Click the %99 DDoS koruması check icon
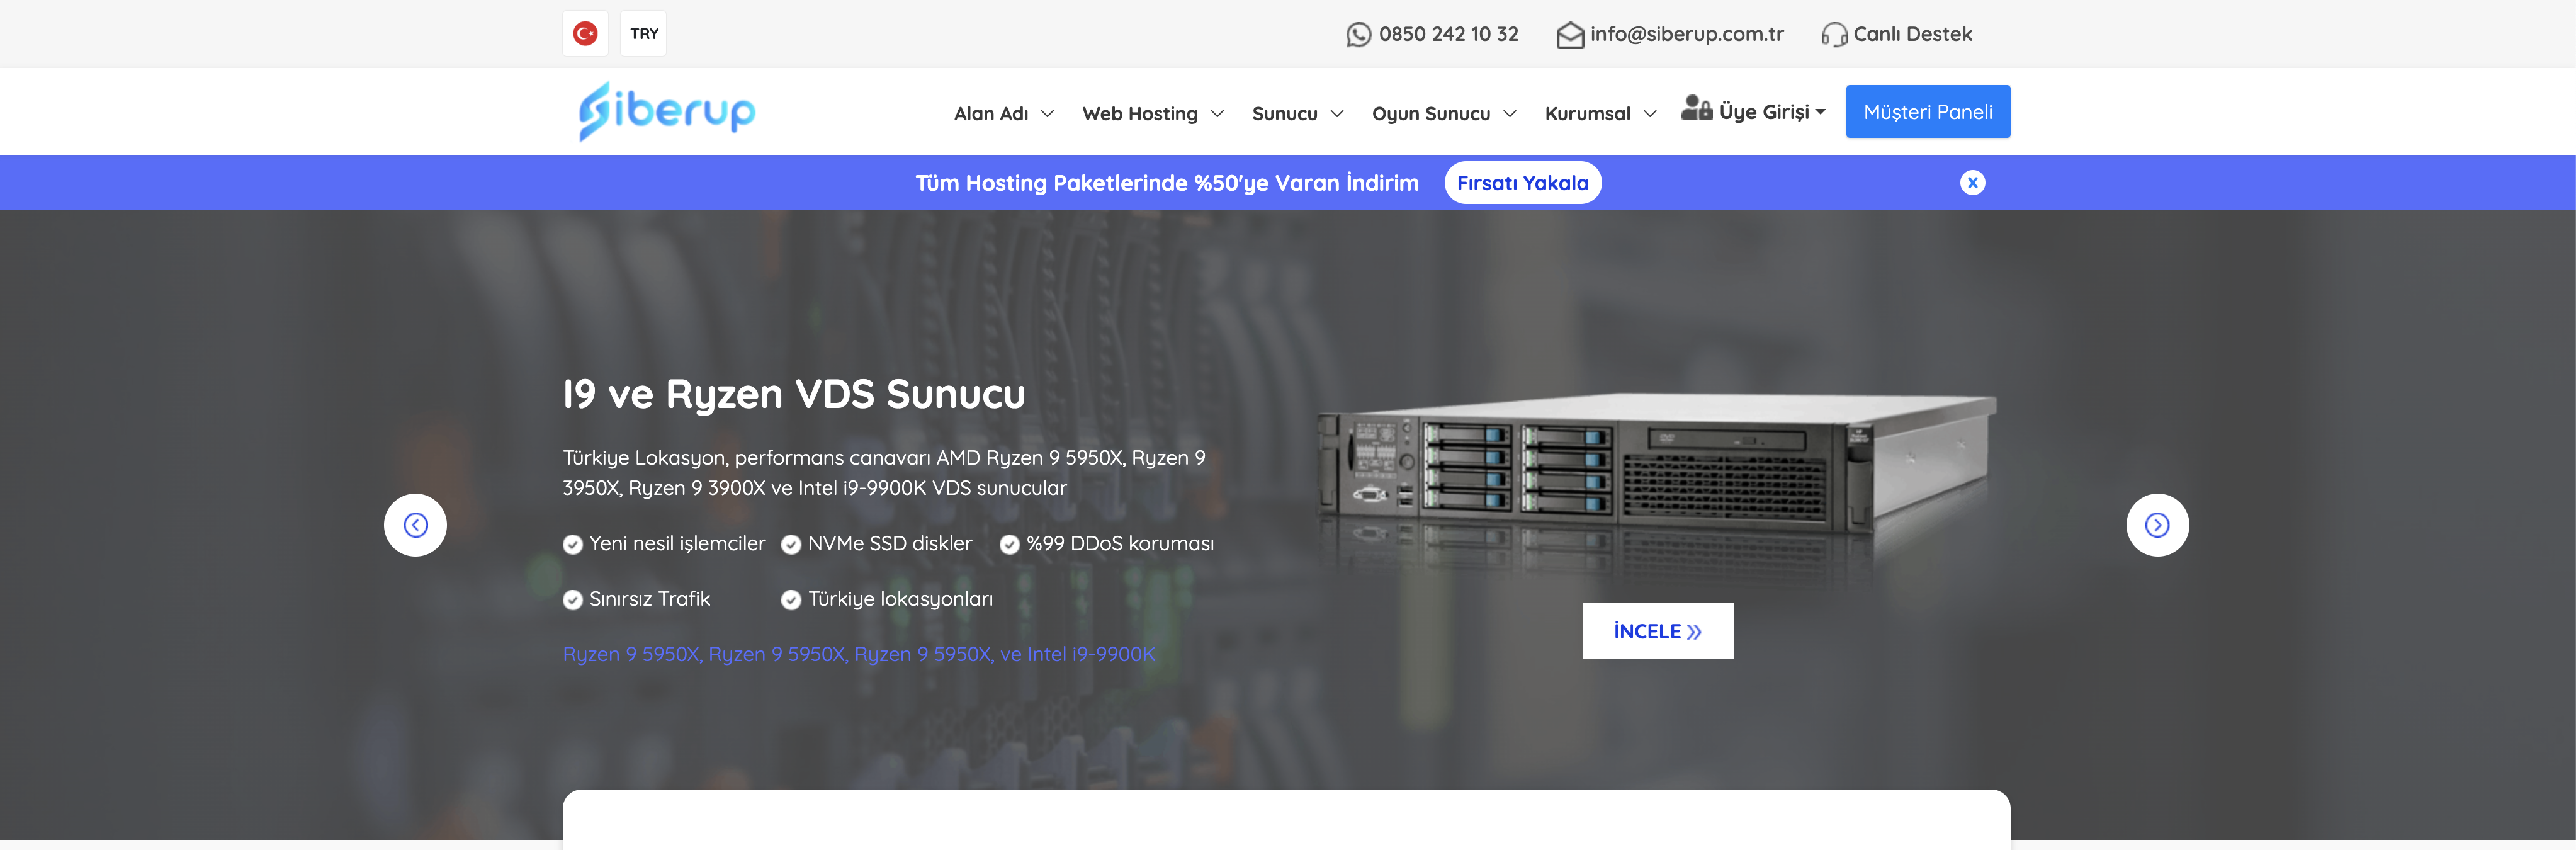 pyautogui.click(x=1010, y=545)
